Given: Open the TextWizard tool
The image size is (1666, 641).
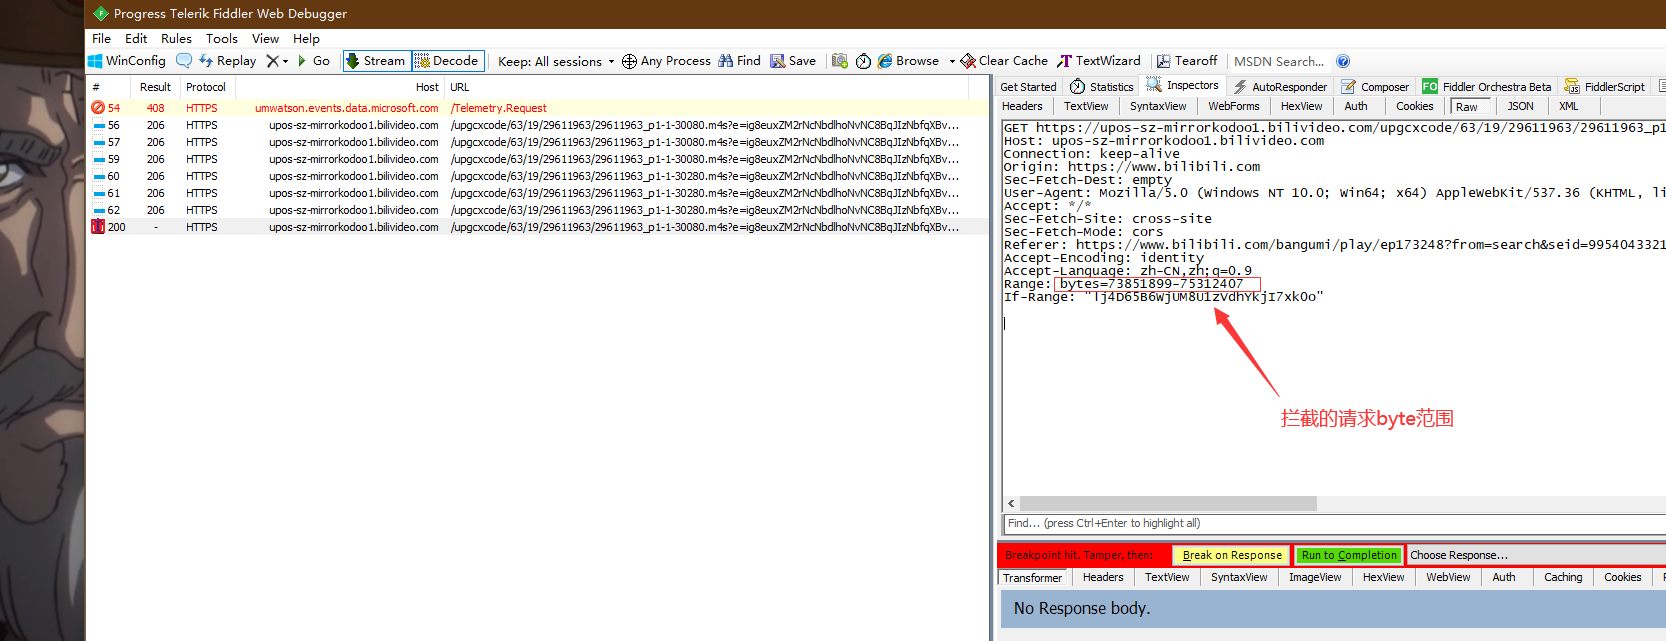Looking at the screenshot, I should (1099, 61).
